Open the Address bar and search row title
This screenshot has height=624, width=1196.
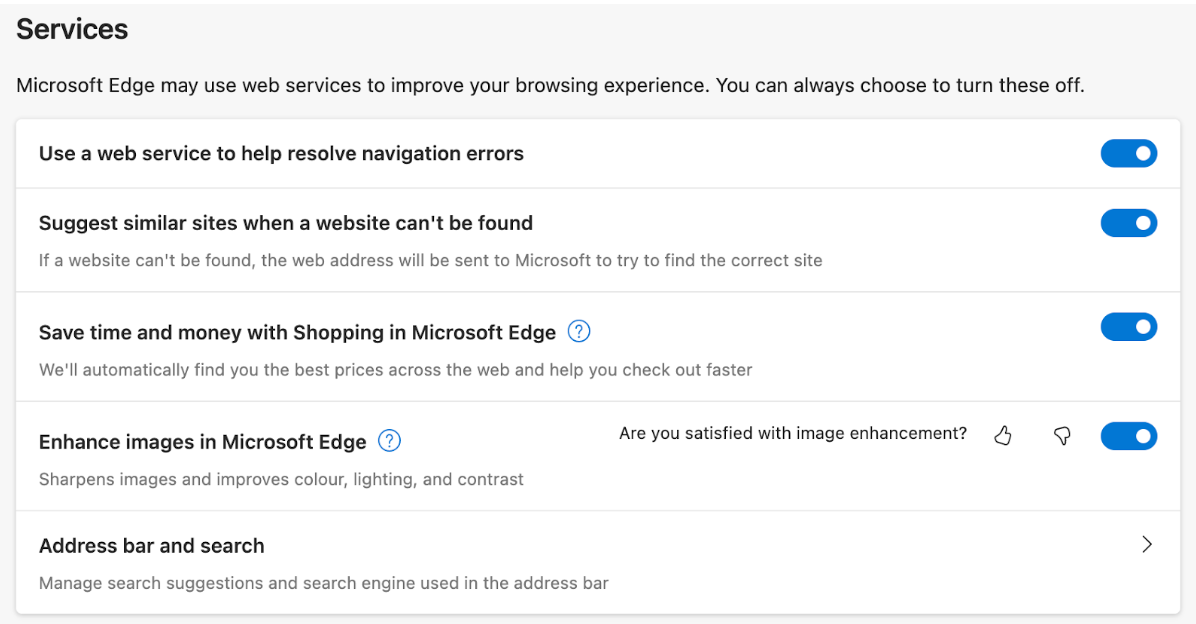(x=152, y=546)
